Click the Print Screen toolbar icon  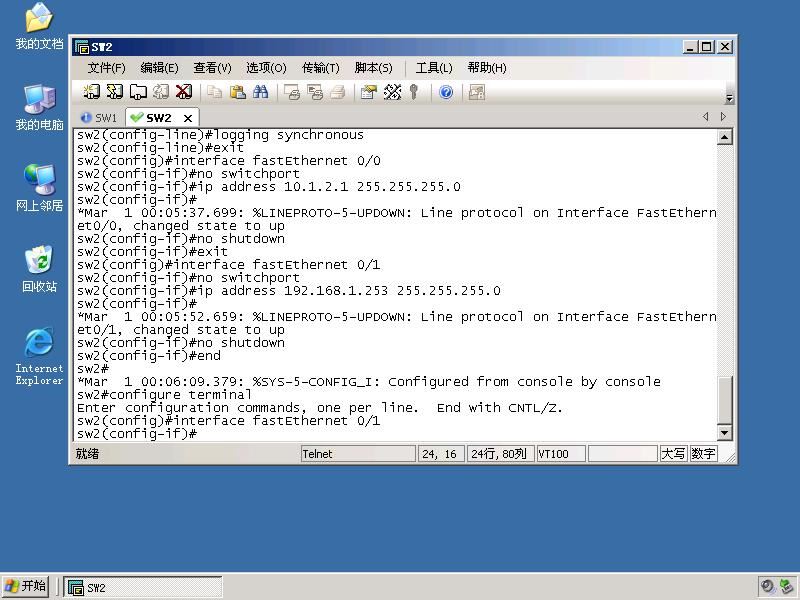(292, 92)
